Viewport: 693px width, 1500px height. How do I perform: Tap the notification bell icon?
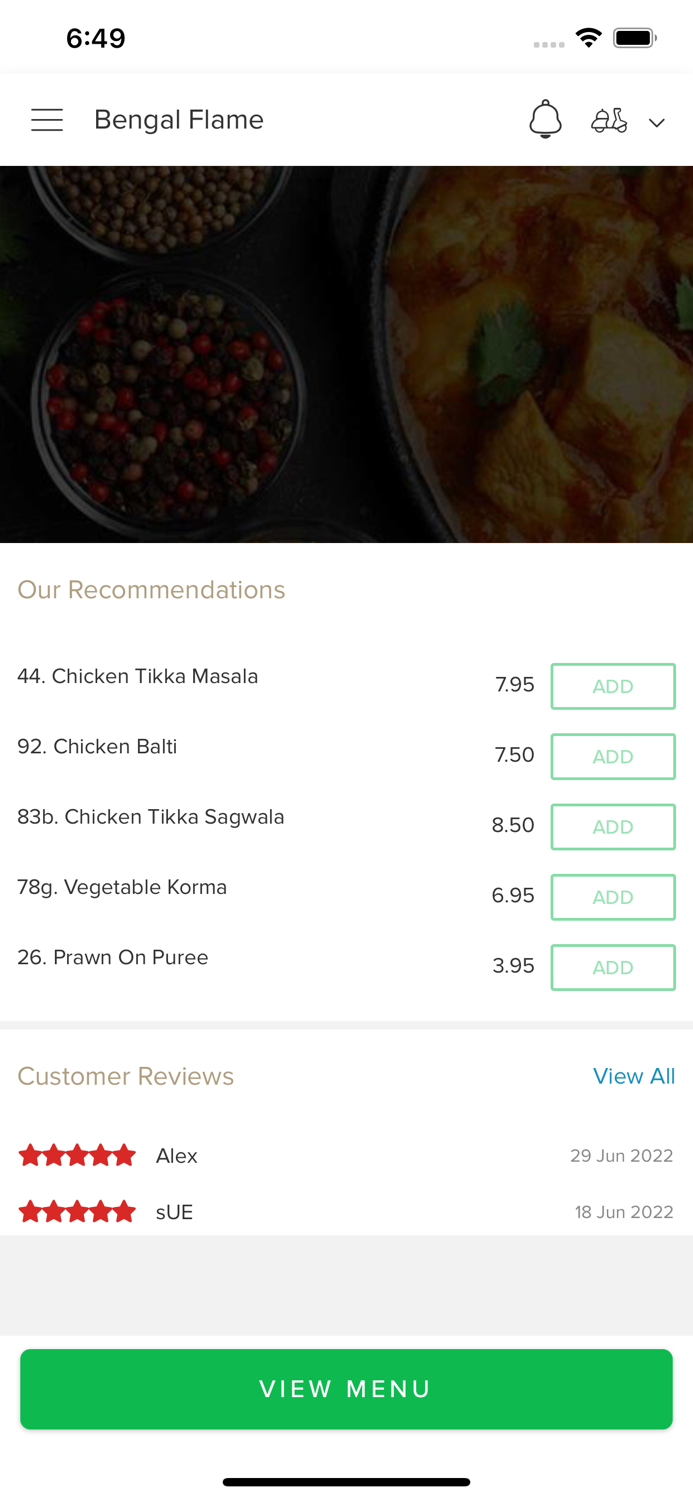click(545, 120)
